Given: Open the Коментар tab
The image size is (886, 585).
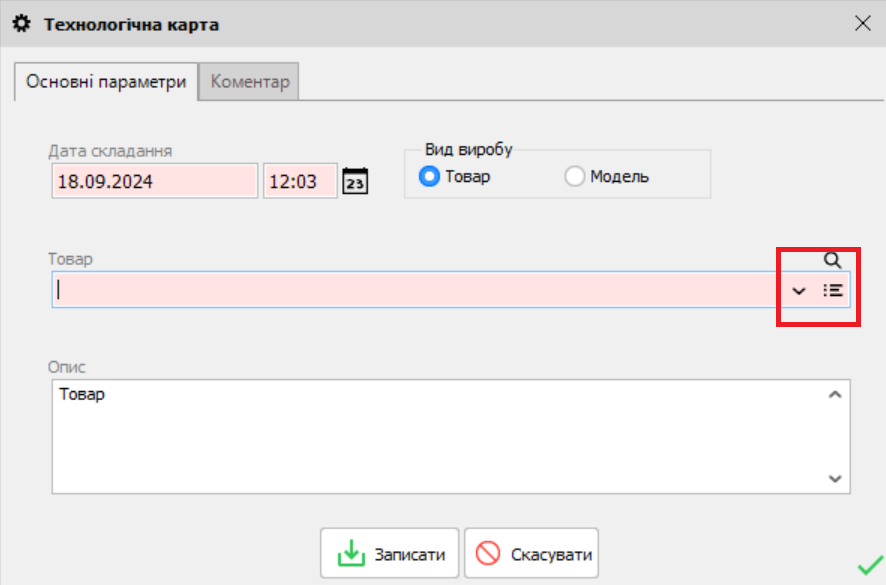Looking at the screenshot, I should point(249,82).
